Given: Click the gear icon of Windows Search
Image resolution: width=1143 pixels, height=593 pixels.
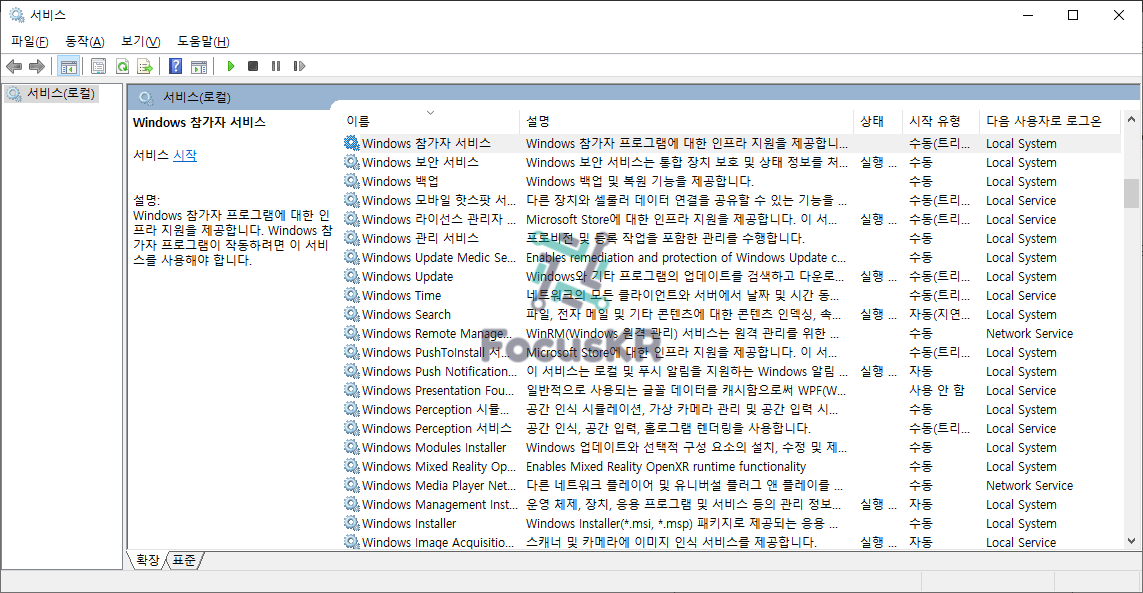Looking at the screenshot, I should point(351,314).
